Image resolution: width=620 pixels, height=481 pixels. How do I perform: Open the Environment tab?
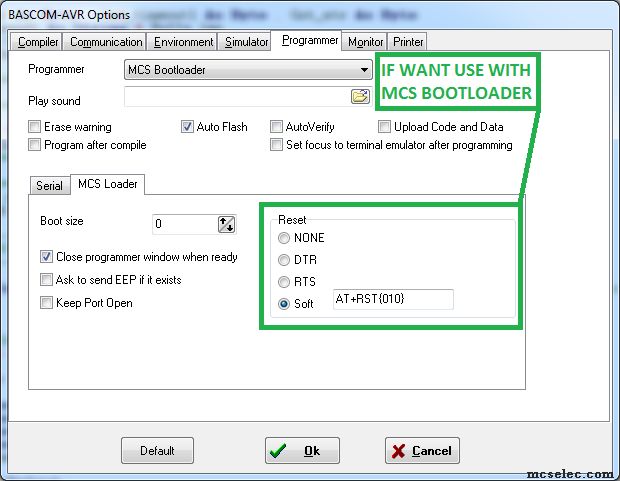pos(183,42)
